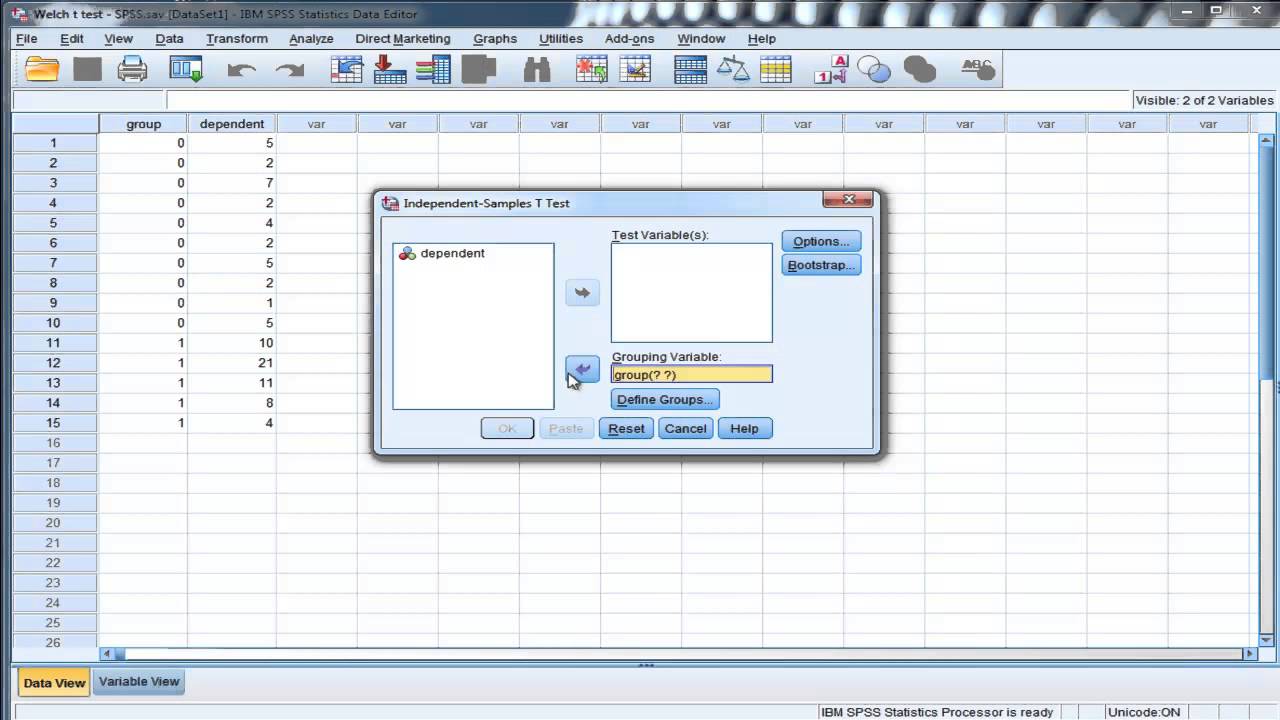
Task: Click the Insert Variable icon
Action: pos(635,69)
